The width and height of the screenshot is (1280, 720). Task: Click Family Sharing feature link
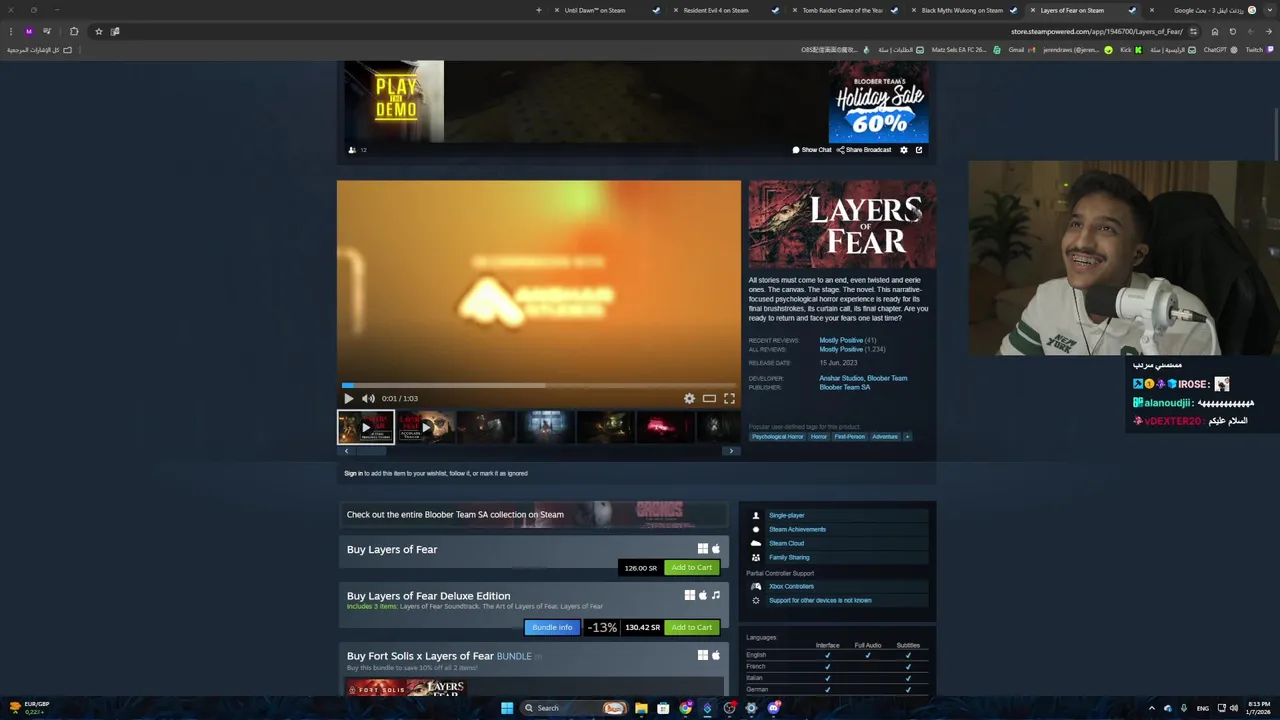click(789, 557)
